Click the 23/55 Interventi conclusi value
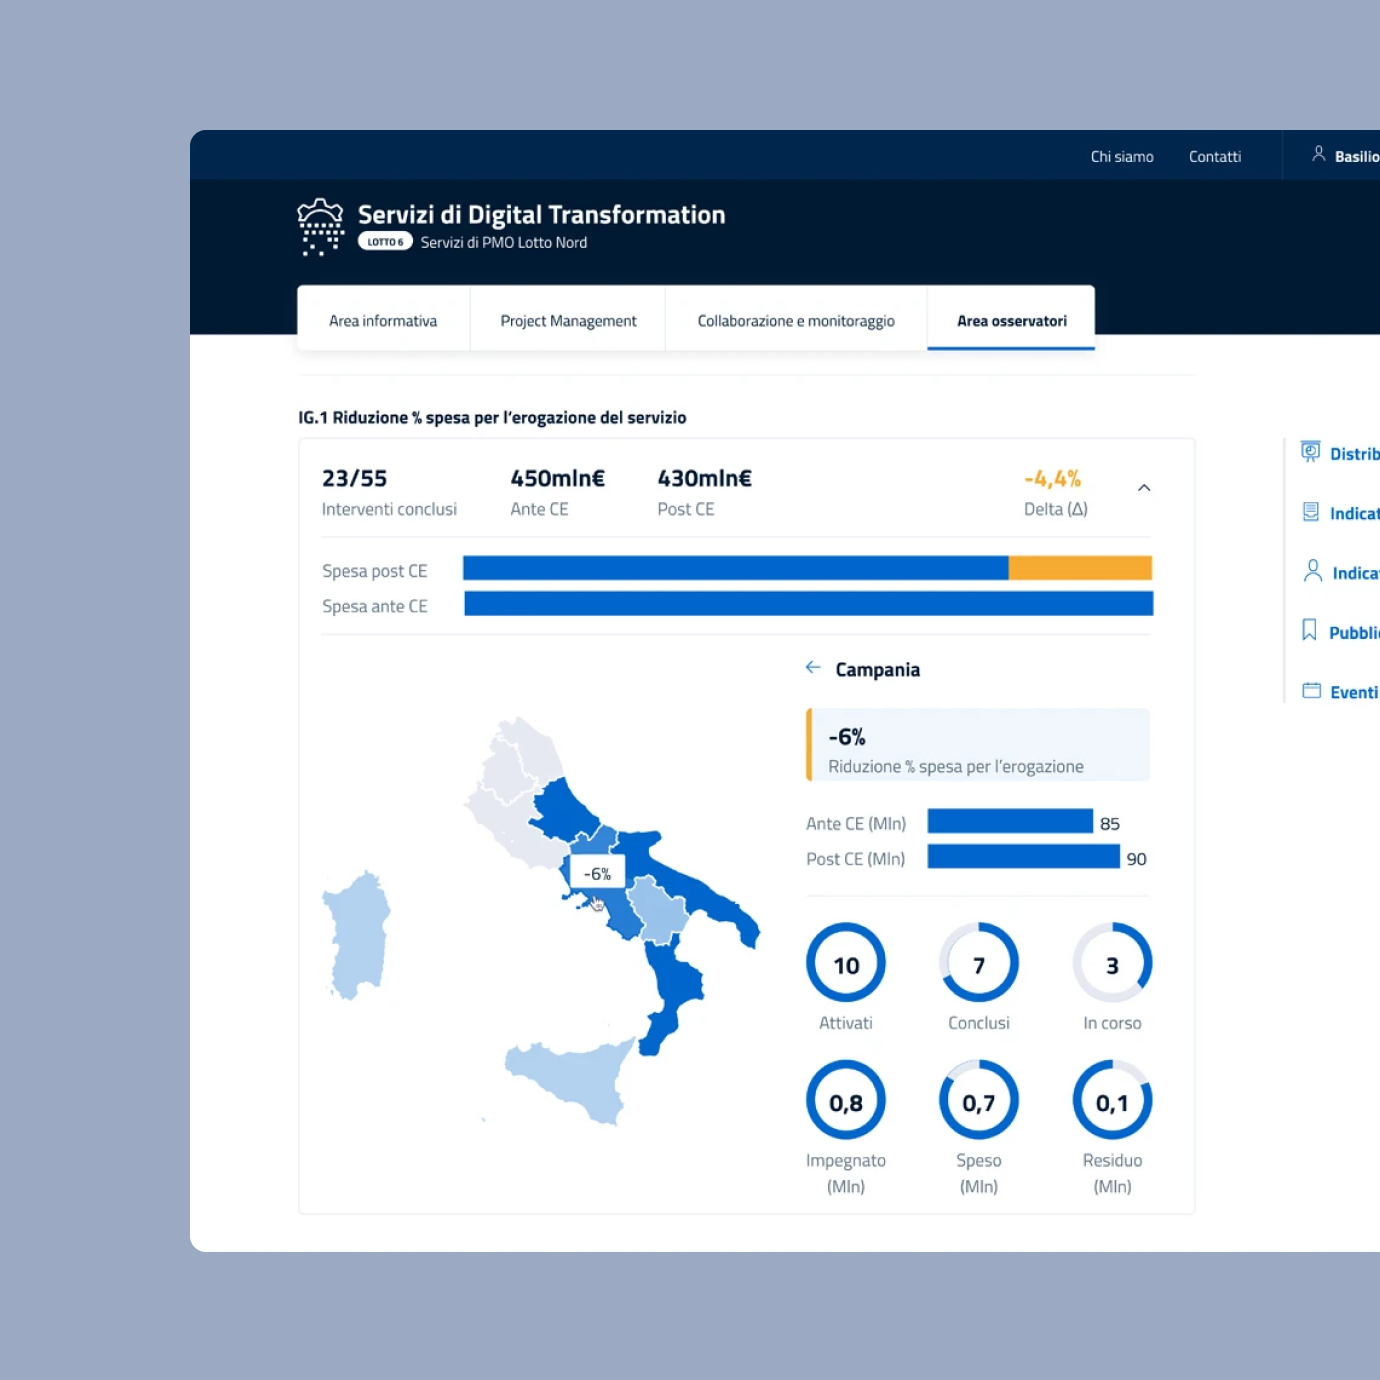Screen dimensions: 1380x1380 pos(354,478)
